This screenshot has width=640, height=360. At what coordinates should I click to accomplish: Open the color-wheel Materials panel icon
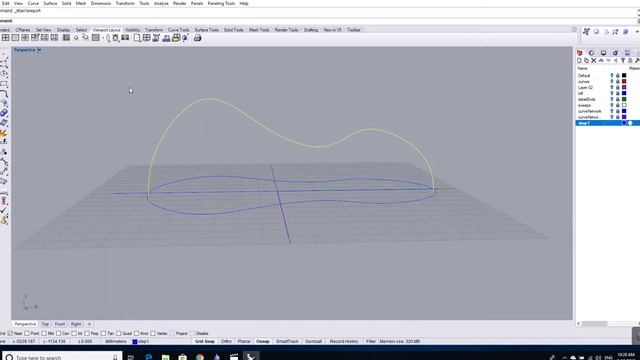[591, 53]
